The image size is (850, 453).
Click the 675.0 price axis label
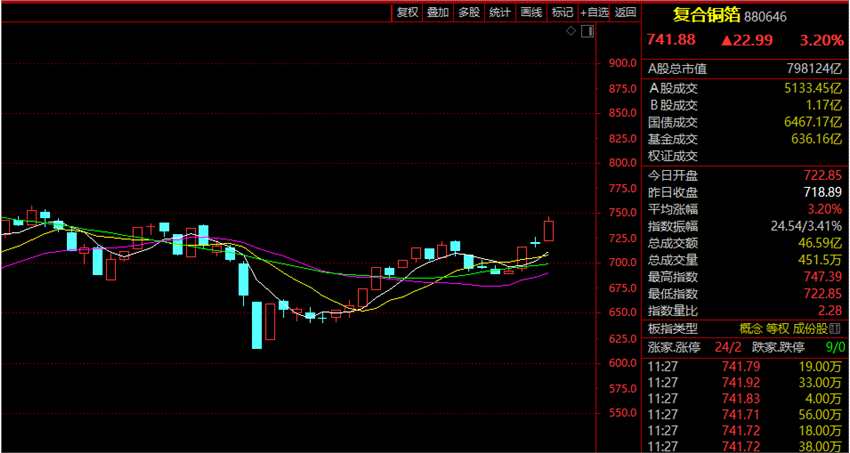621,288
